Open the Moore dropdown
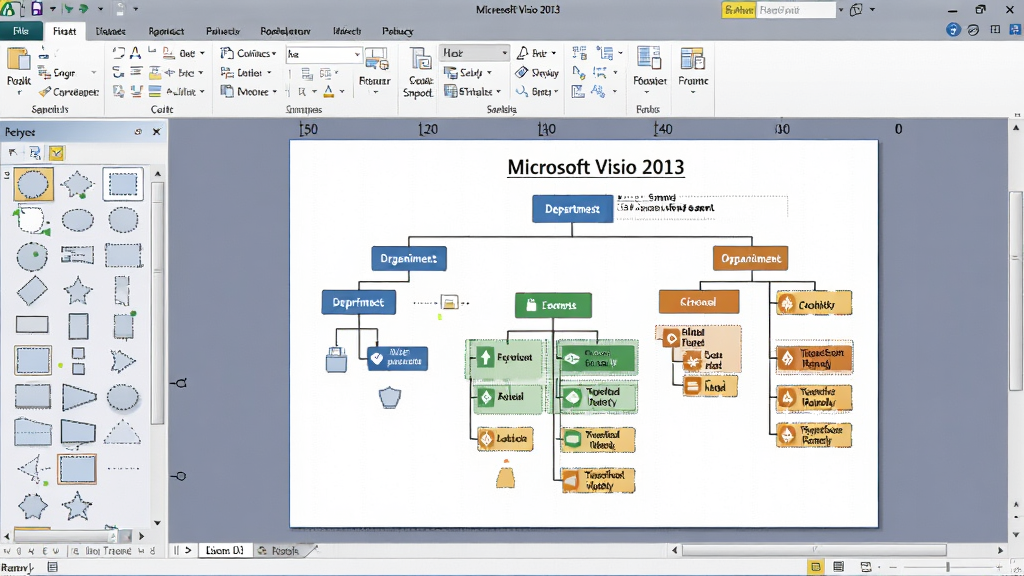 coord(249,92)
